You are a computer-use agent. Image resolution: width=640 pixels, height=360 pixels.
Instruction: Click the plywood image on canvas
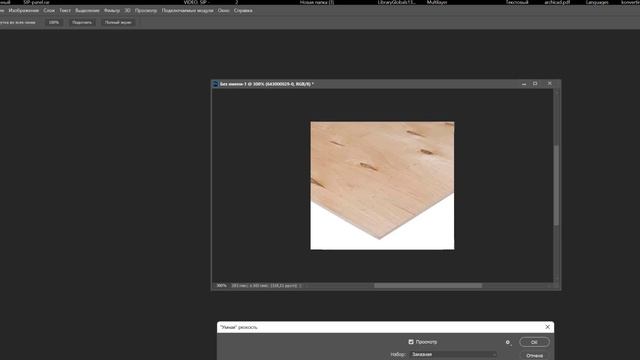point(382,185)
